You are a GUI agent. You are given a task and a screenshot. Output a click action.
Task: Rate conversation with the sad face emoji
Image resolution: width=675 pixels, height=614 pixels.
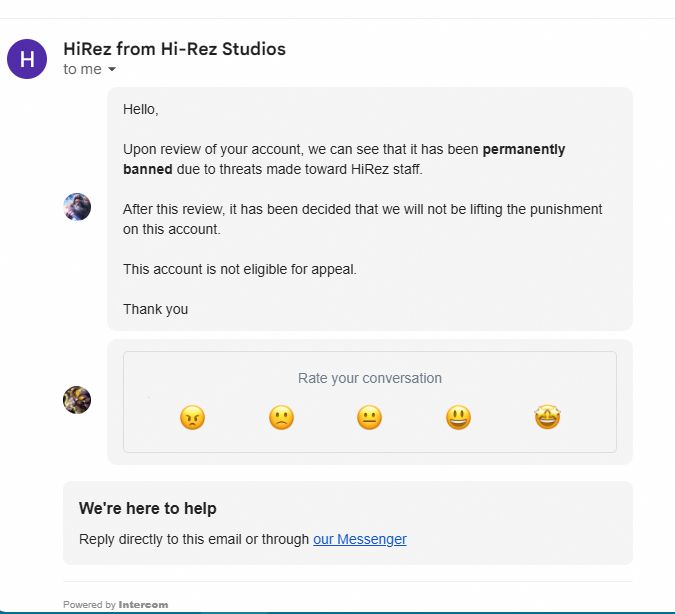tap(281, 418)
